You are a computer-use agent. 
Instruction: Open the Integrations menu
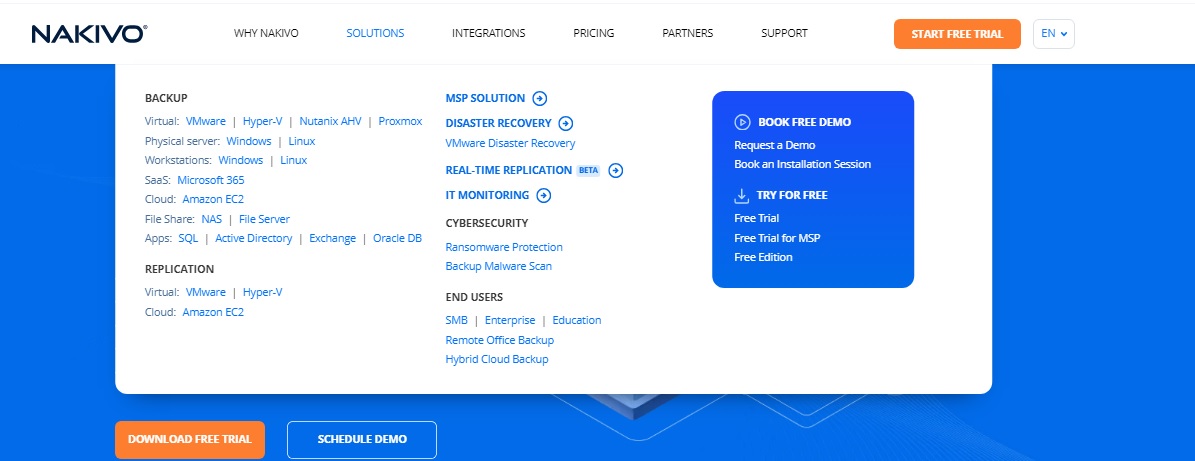489,34
